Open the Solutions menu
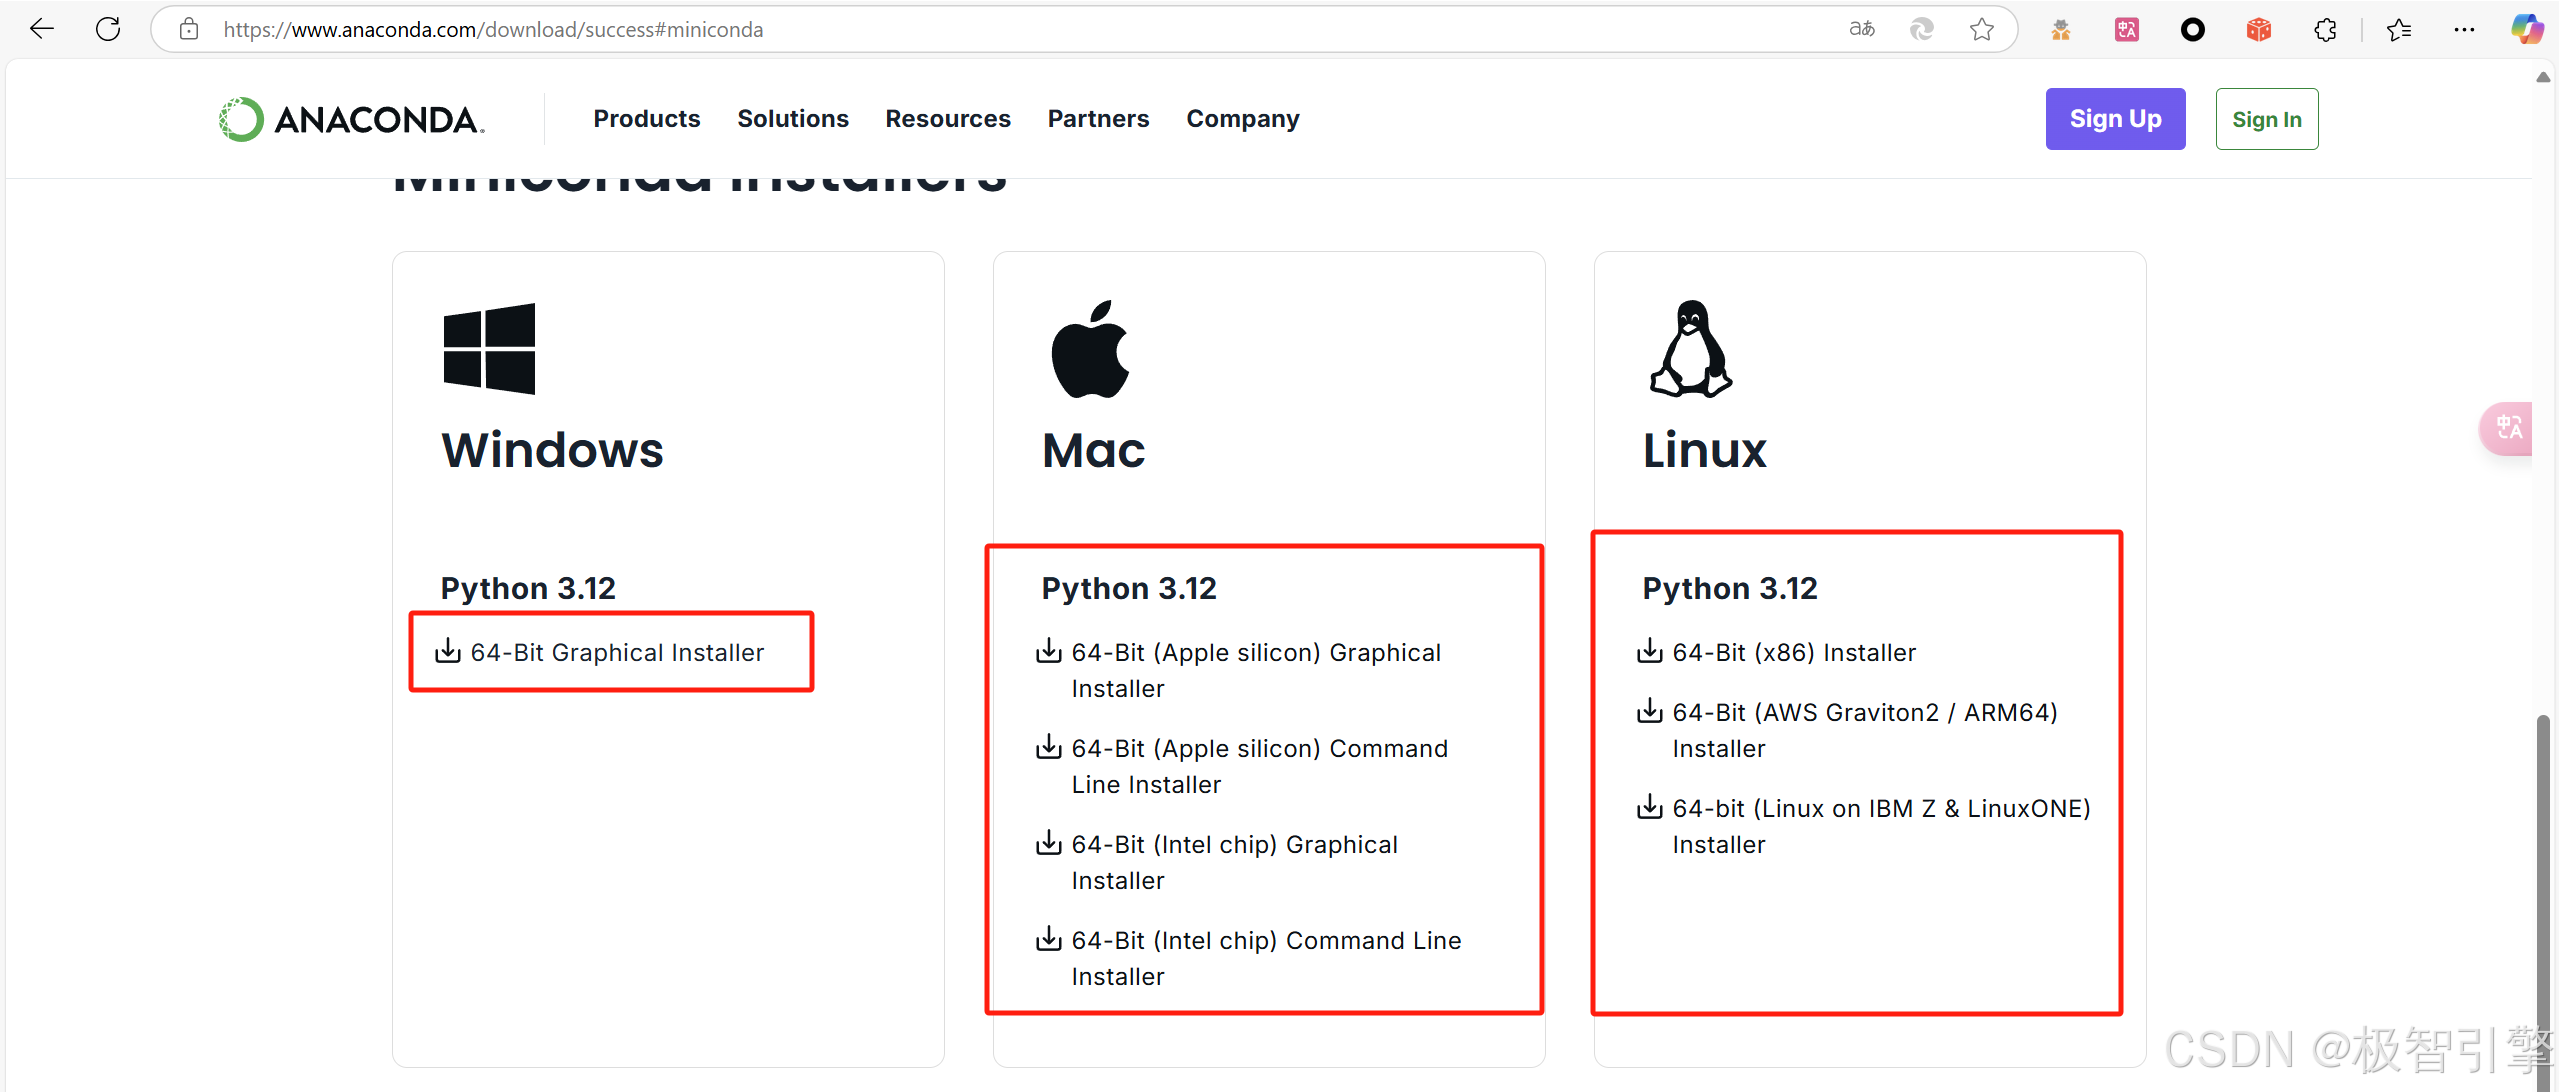Image resolution: width=2559 pixels, height=1092 pixels. pos(792,119)
